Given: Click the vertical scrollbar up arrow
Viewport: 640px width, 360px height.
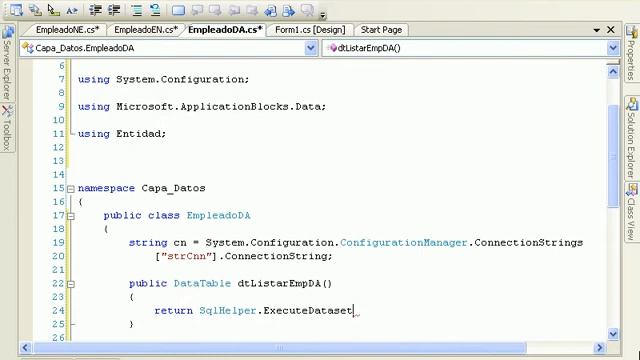Looking at the screenshot, I should point(613,72).
